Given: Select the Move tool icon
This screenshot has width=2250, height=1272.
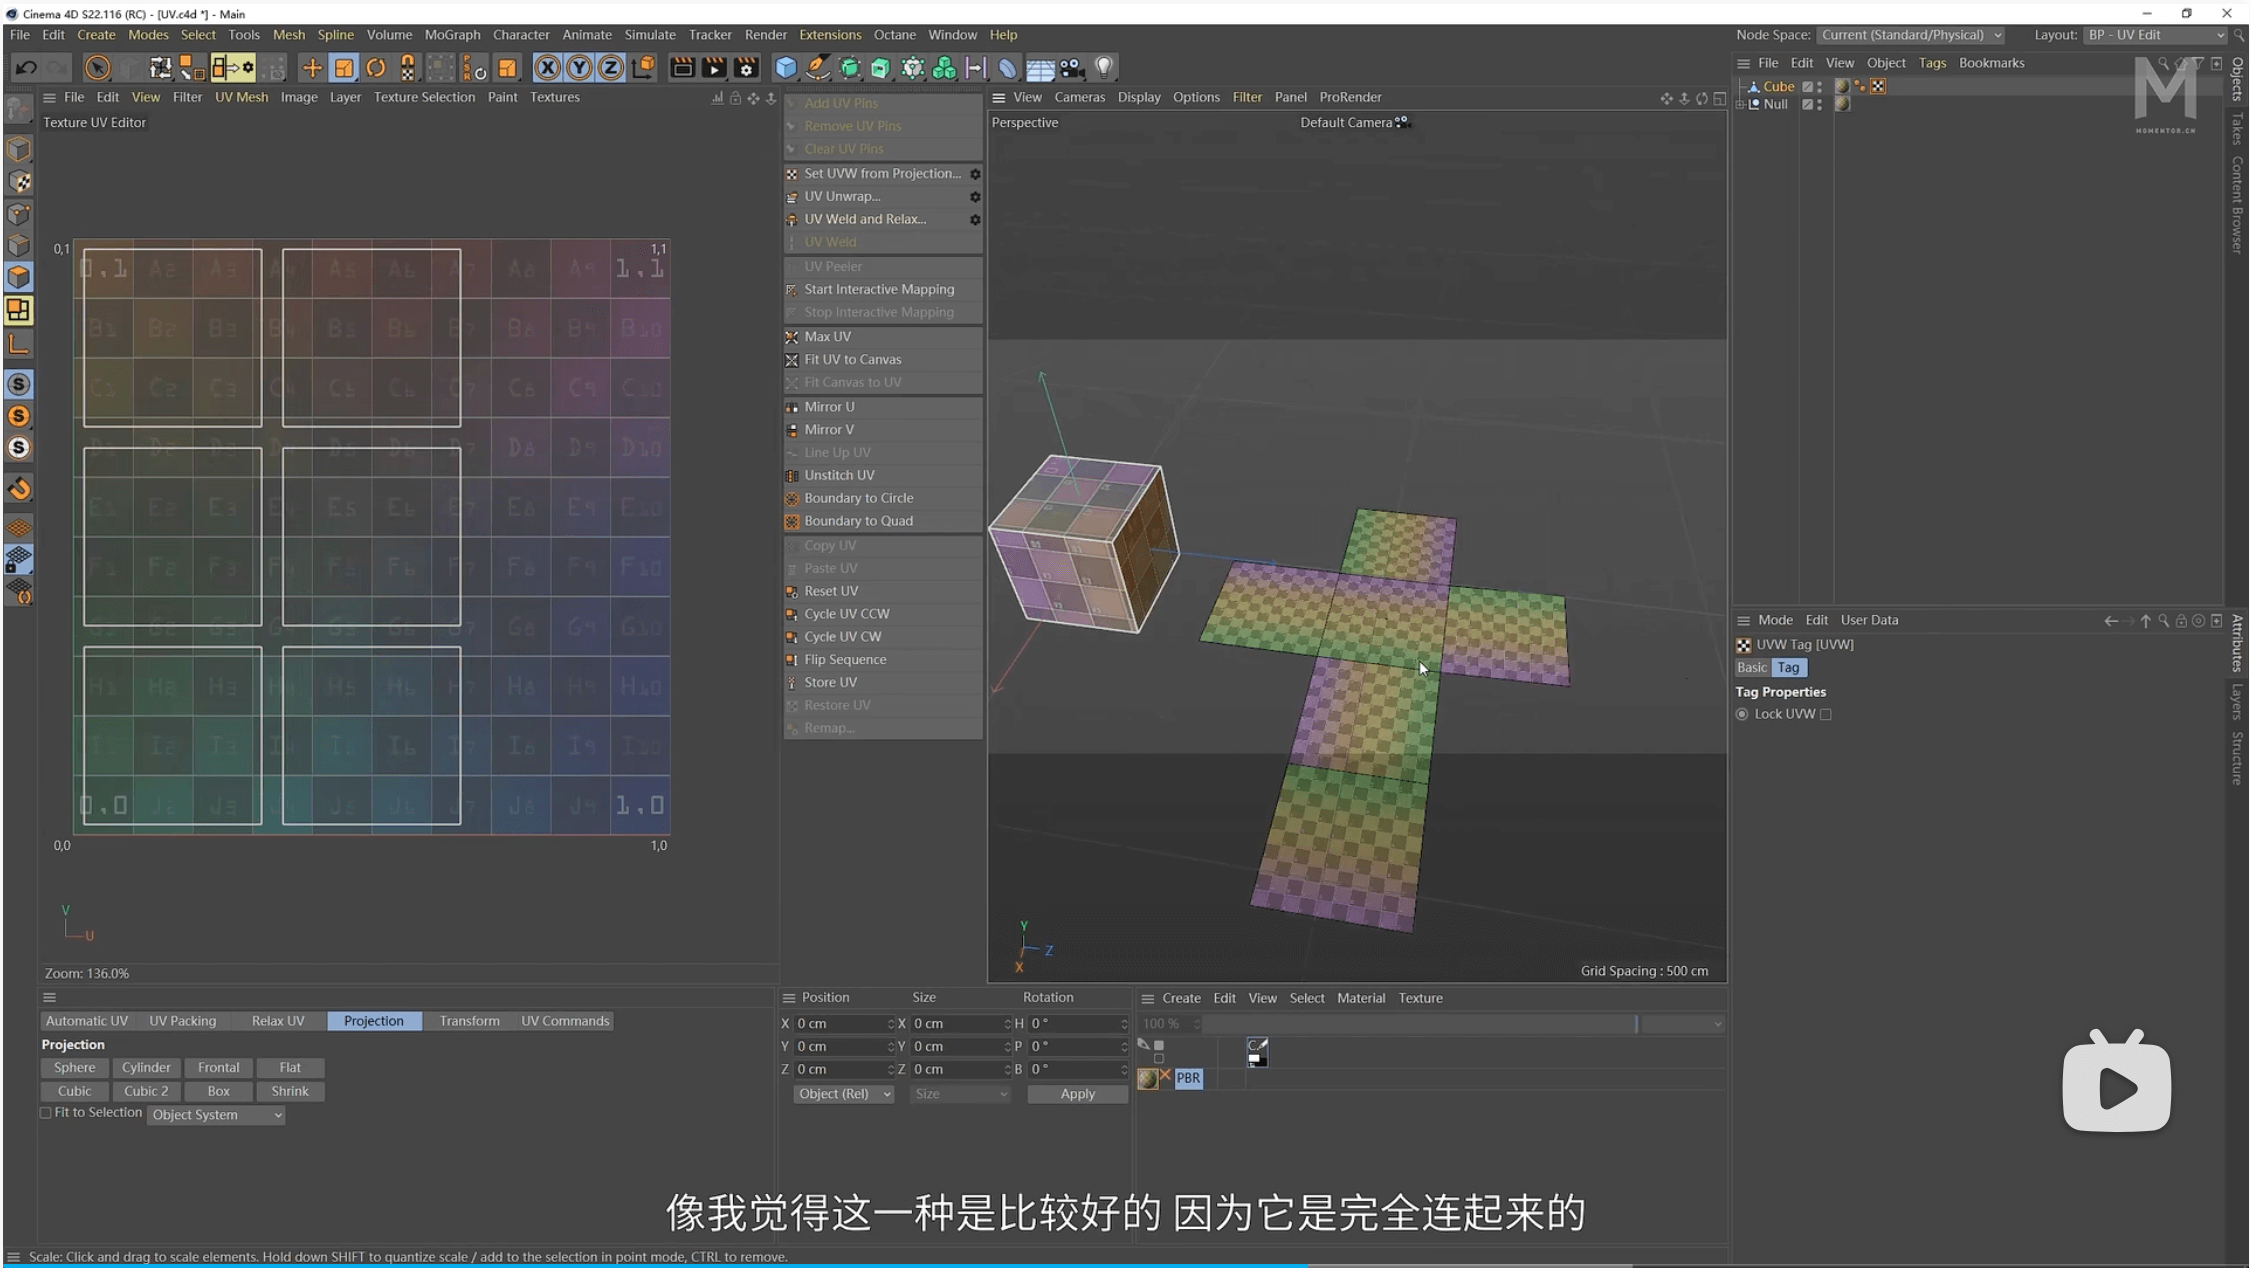Looking at the screenshot, I should click(312, 68).
